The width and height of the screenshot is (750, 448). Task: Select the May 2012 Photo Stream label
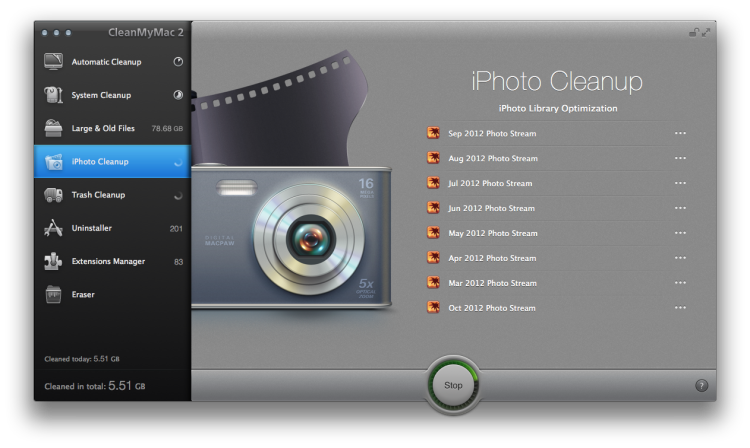[493, 233]
